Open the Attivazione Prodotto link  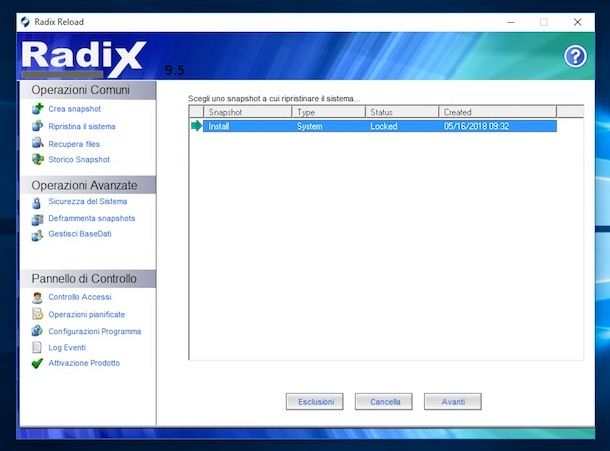click(84, 363)
